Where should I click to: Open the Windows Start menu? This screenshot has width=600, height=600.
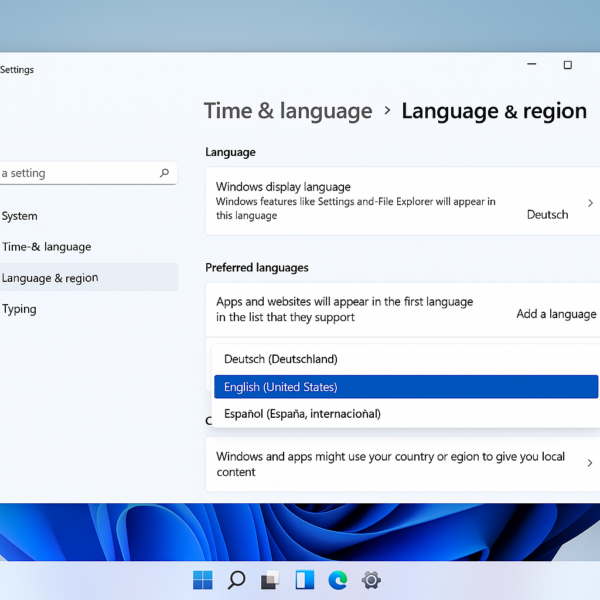[203, 580]
